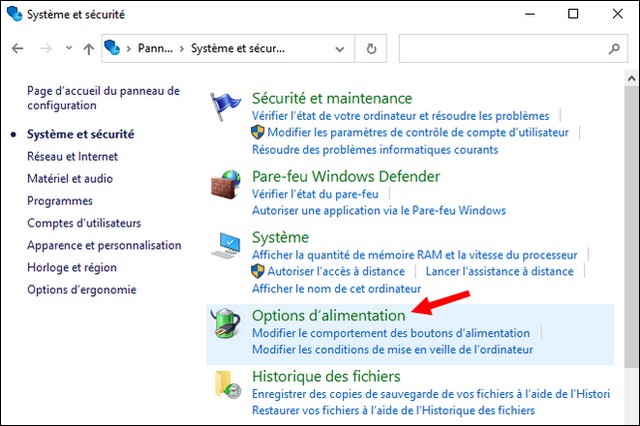Click Autoriser une application via le Pare-feu Windows
Image resolution: width=640 pixels, height=426 pixels.
379,211
